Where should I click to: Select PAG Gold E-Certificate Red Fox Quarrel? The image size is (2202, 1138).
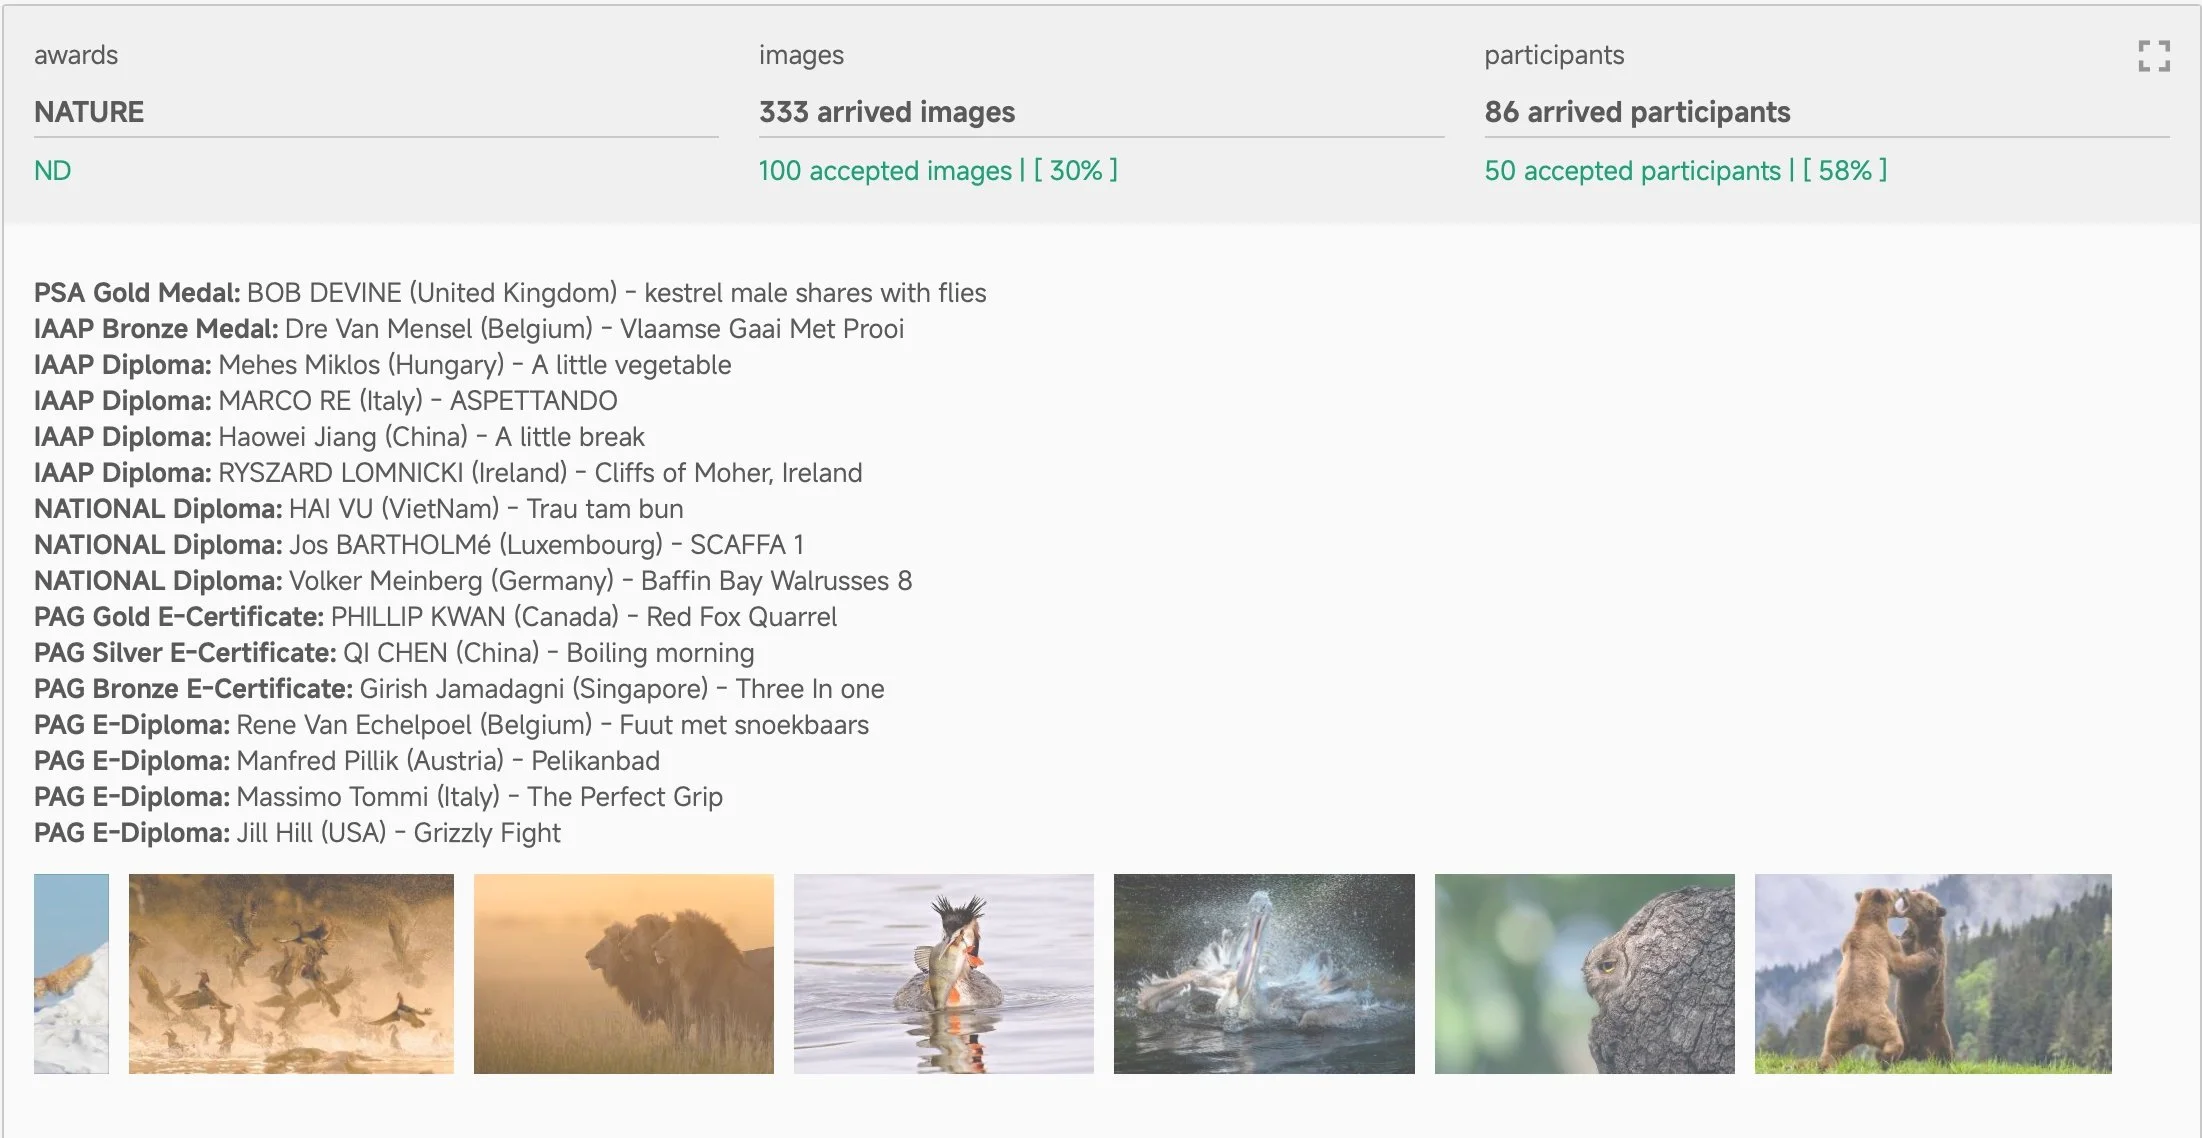click(435, 617)
